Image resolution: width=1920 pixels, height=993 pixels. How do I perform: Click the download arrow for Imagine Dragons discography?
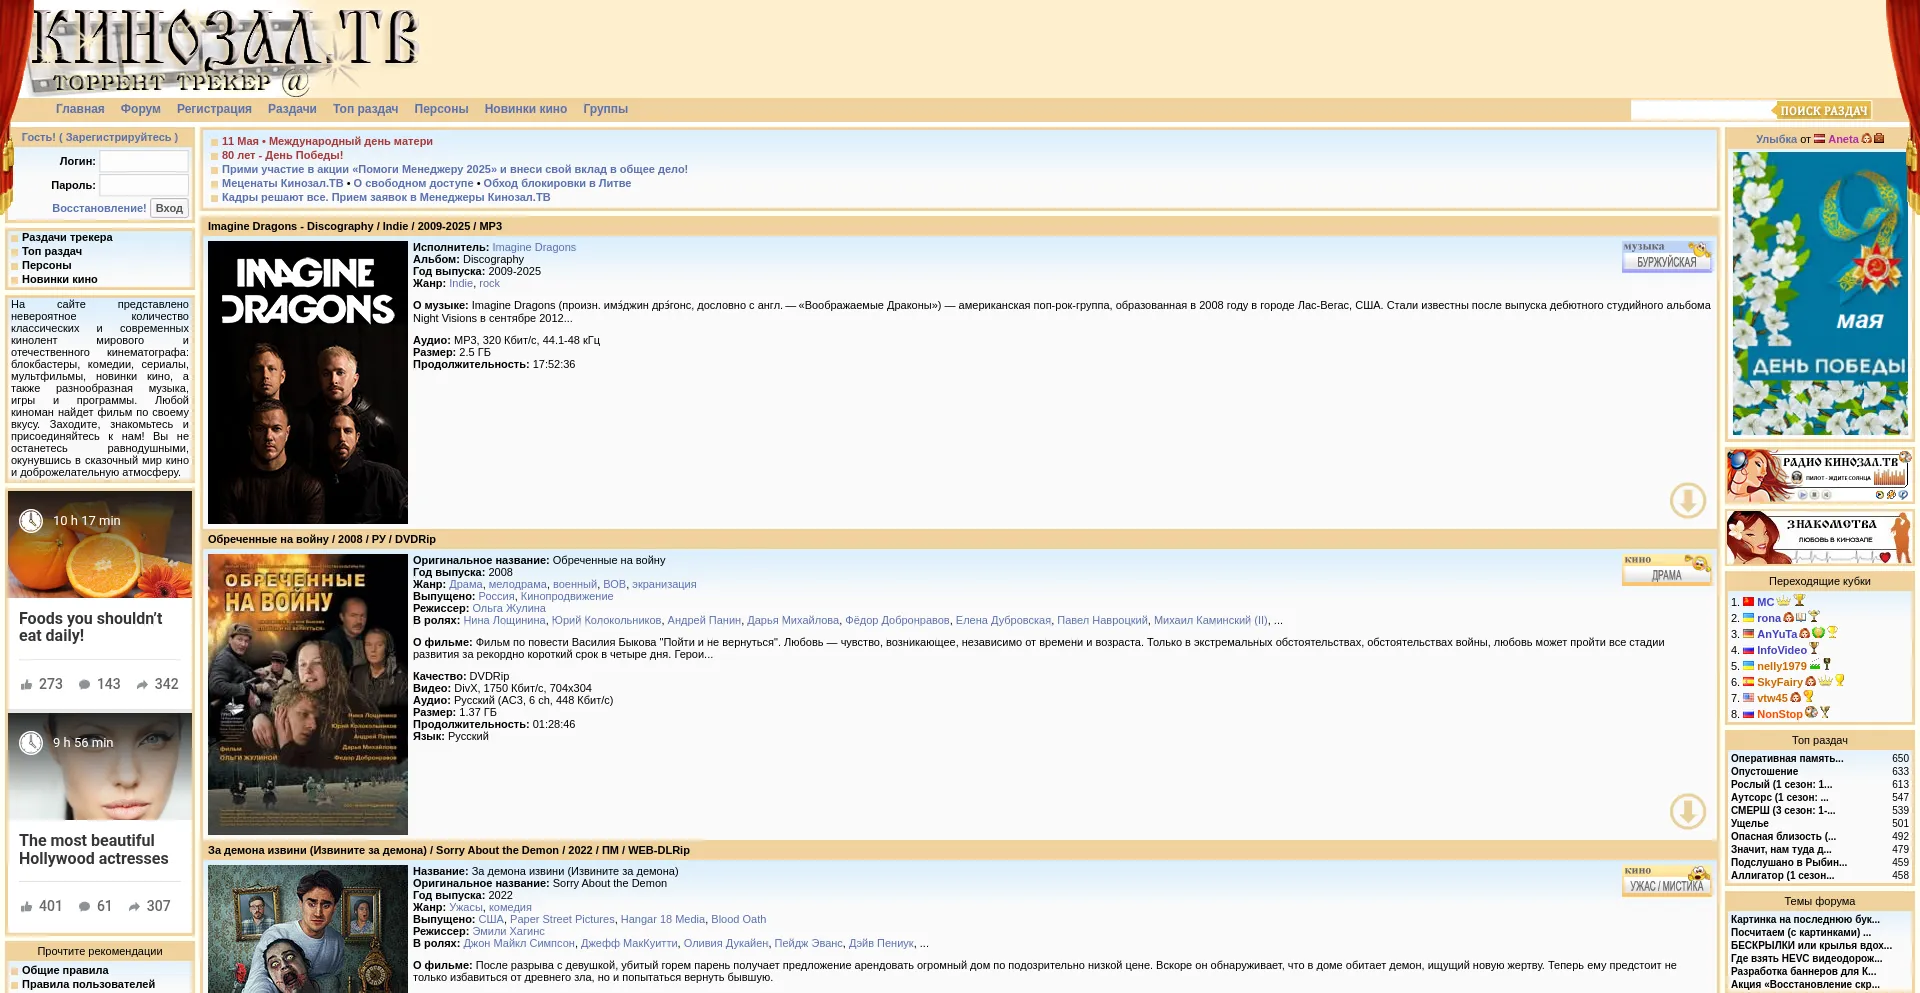pos(1687,500)
